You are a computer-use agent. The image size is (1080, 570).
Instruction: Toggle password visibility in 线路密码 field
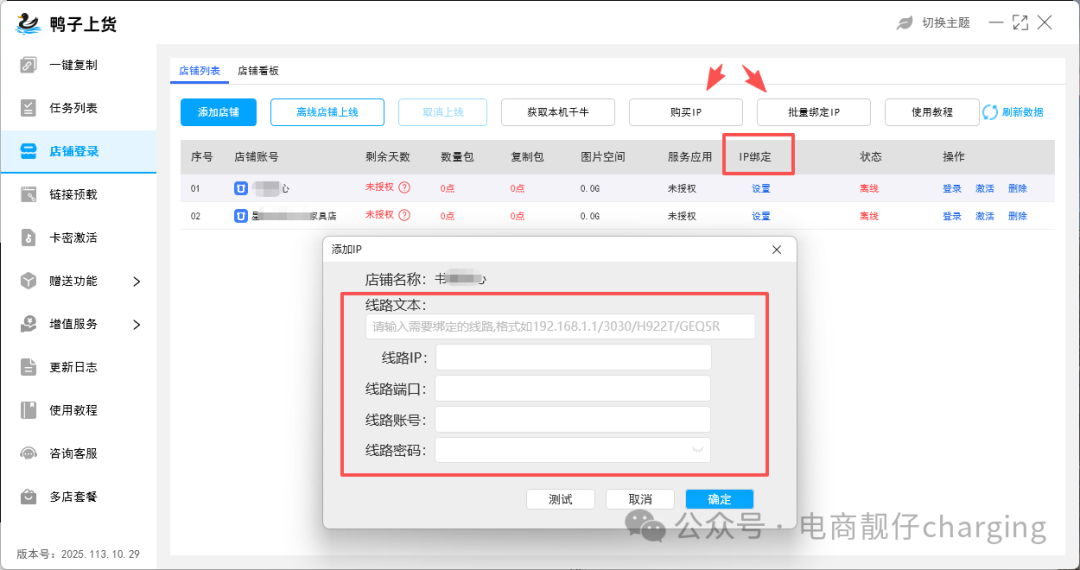(697, 450)
